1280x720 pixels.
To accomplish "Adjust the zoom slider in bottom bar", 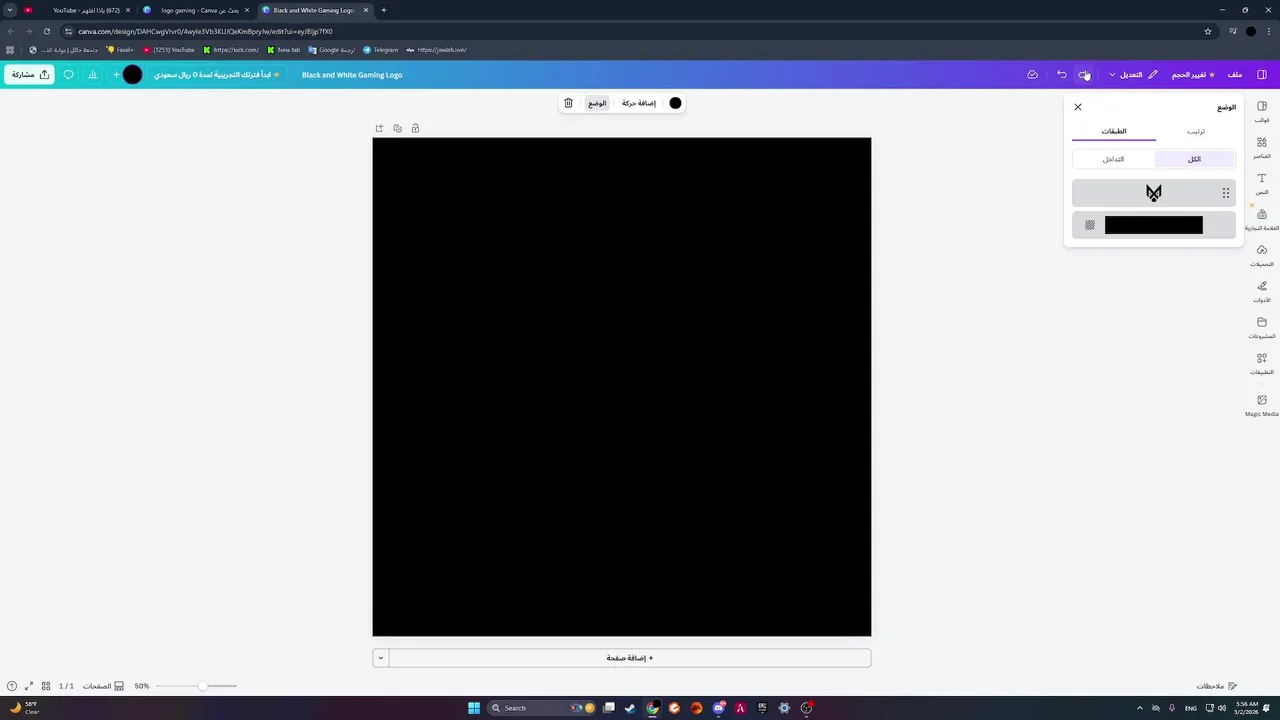I will point(203,686).
